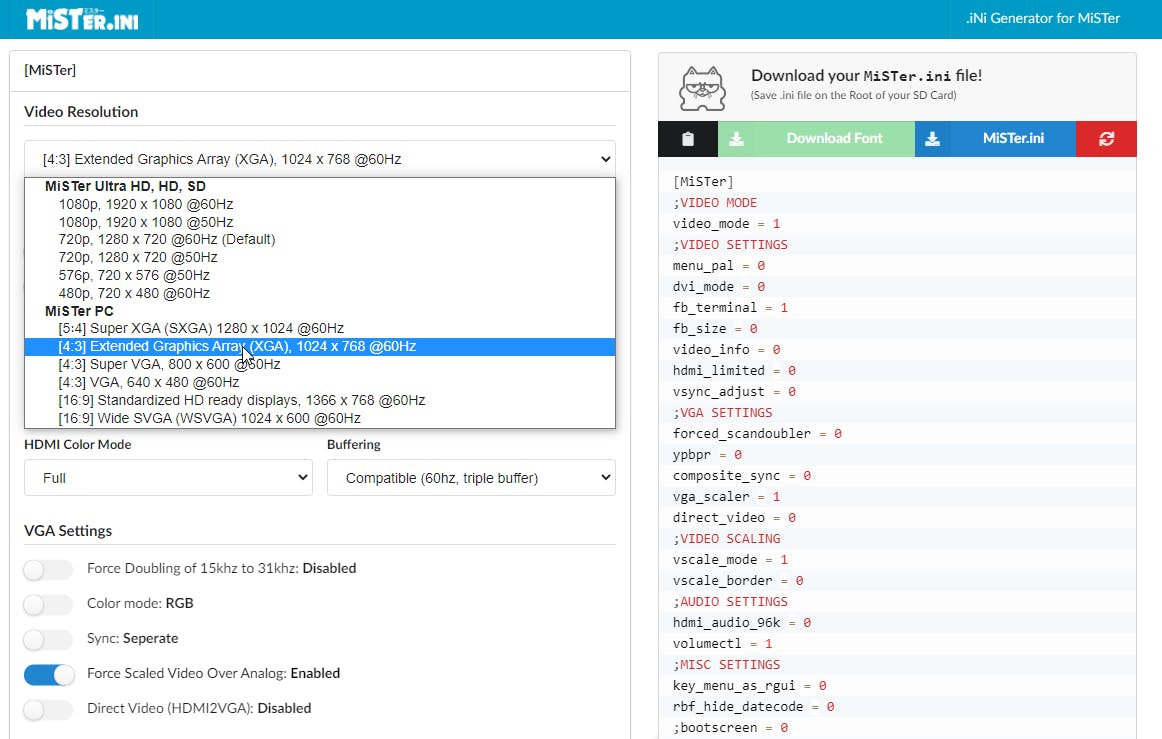Image resolution: width=1162 pixels, height=739 pixels.
Task: Click the MiSTer.INI logo
Action: point(82,19)
